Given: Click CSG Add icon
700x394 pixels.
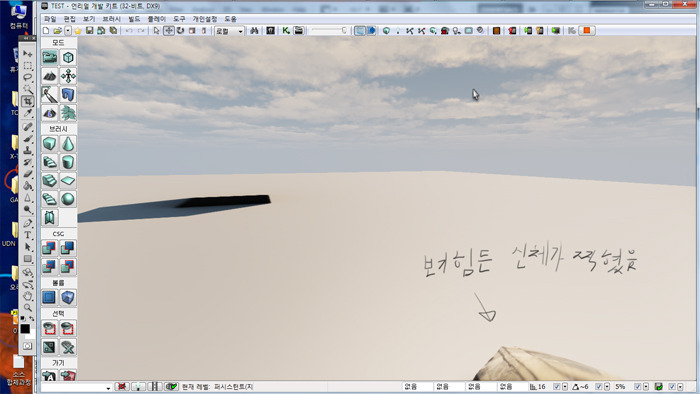Looking at the screenshot, I should [50, 248].
